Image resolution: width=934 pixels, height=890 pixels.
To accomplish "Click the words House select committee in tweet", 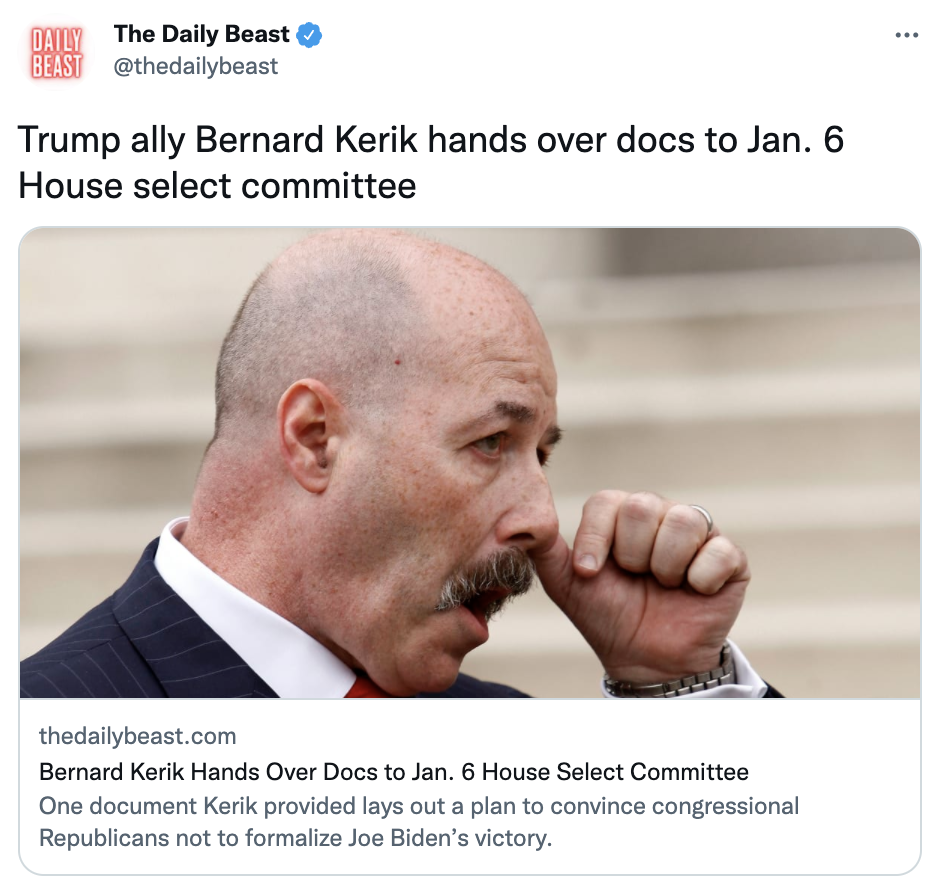I will [217, 185].
